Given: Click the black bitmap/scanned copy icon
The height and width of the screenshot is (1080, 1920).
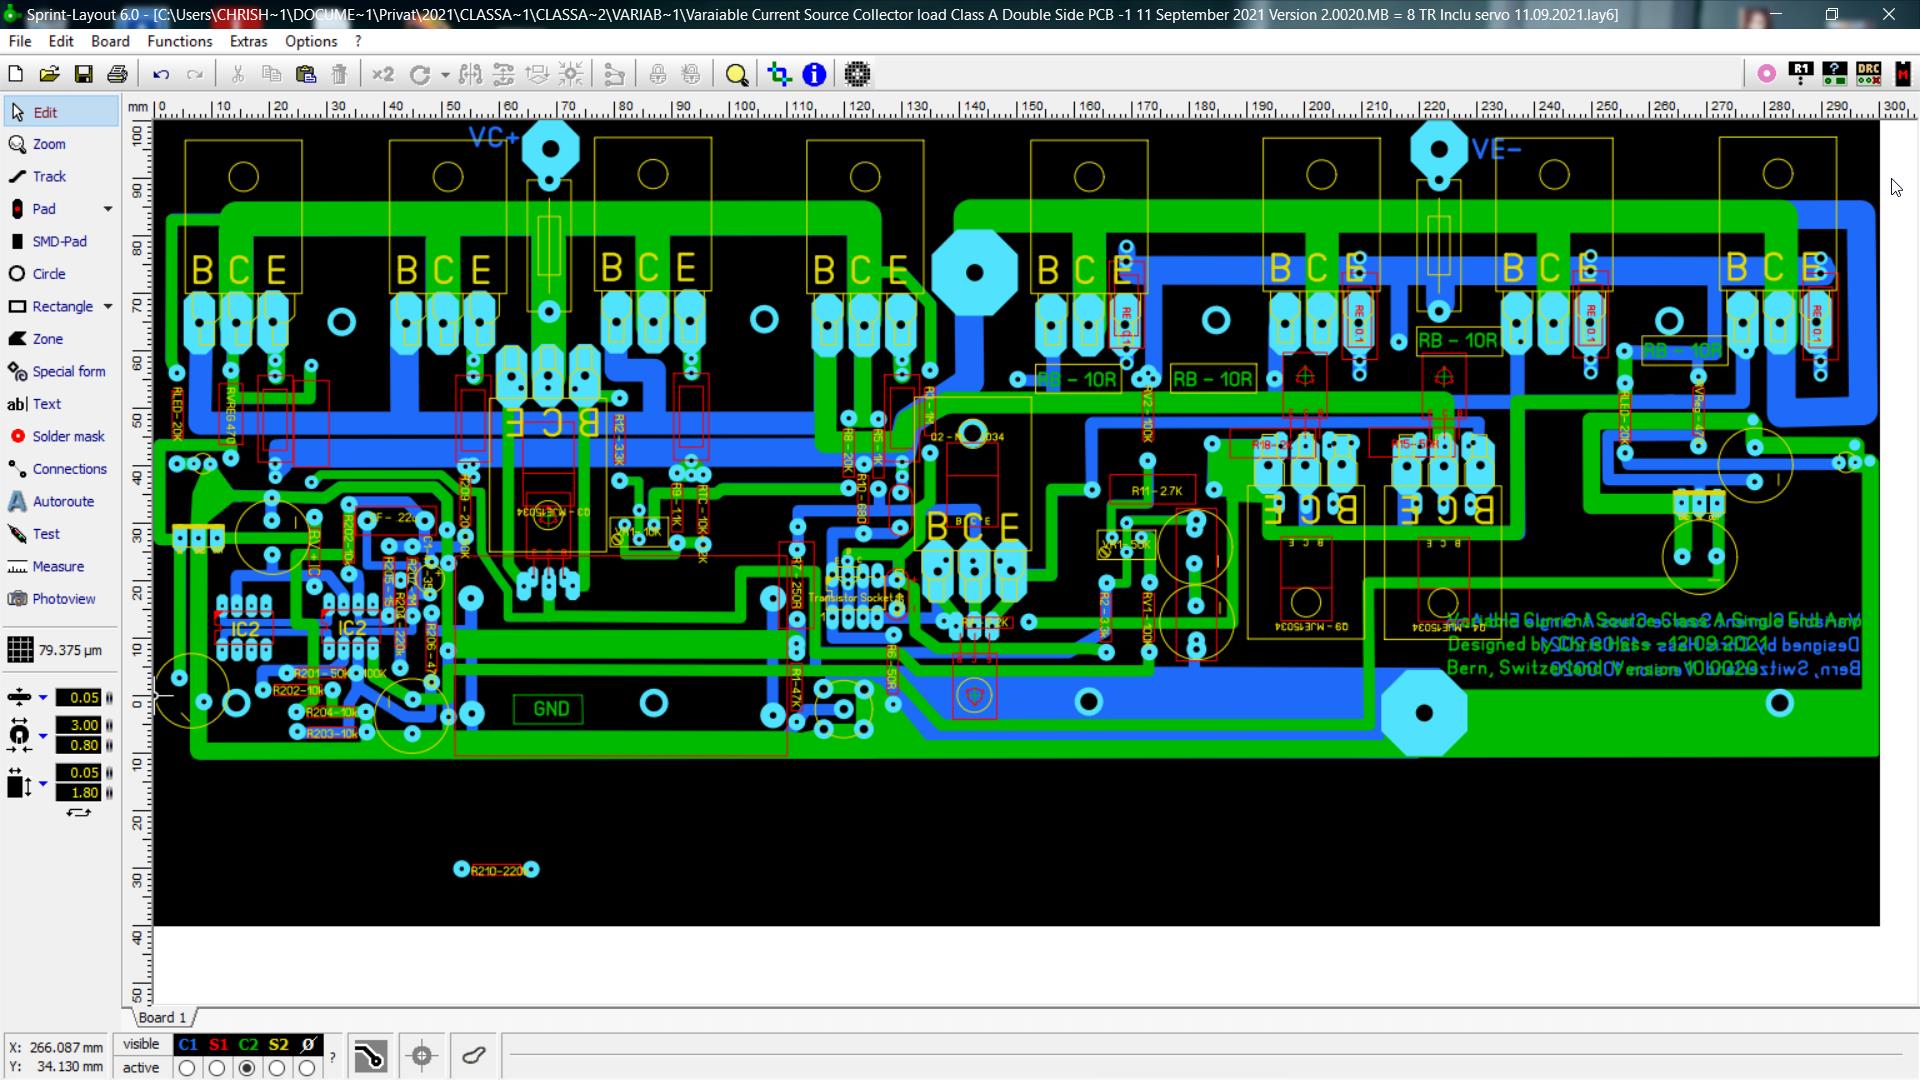Looking at the screenshot, I should (x=857, y=74).
